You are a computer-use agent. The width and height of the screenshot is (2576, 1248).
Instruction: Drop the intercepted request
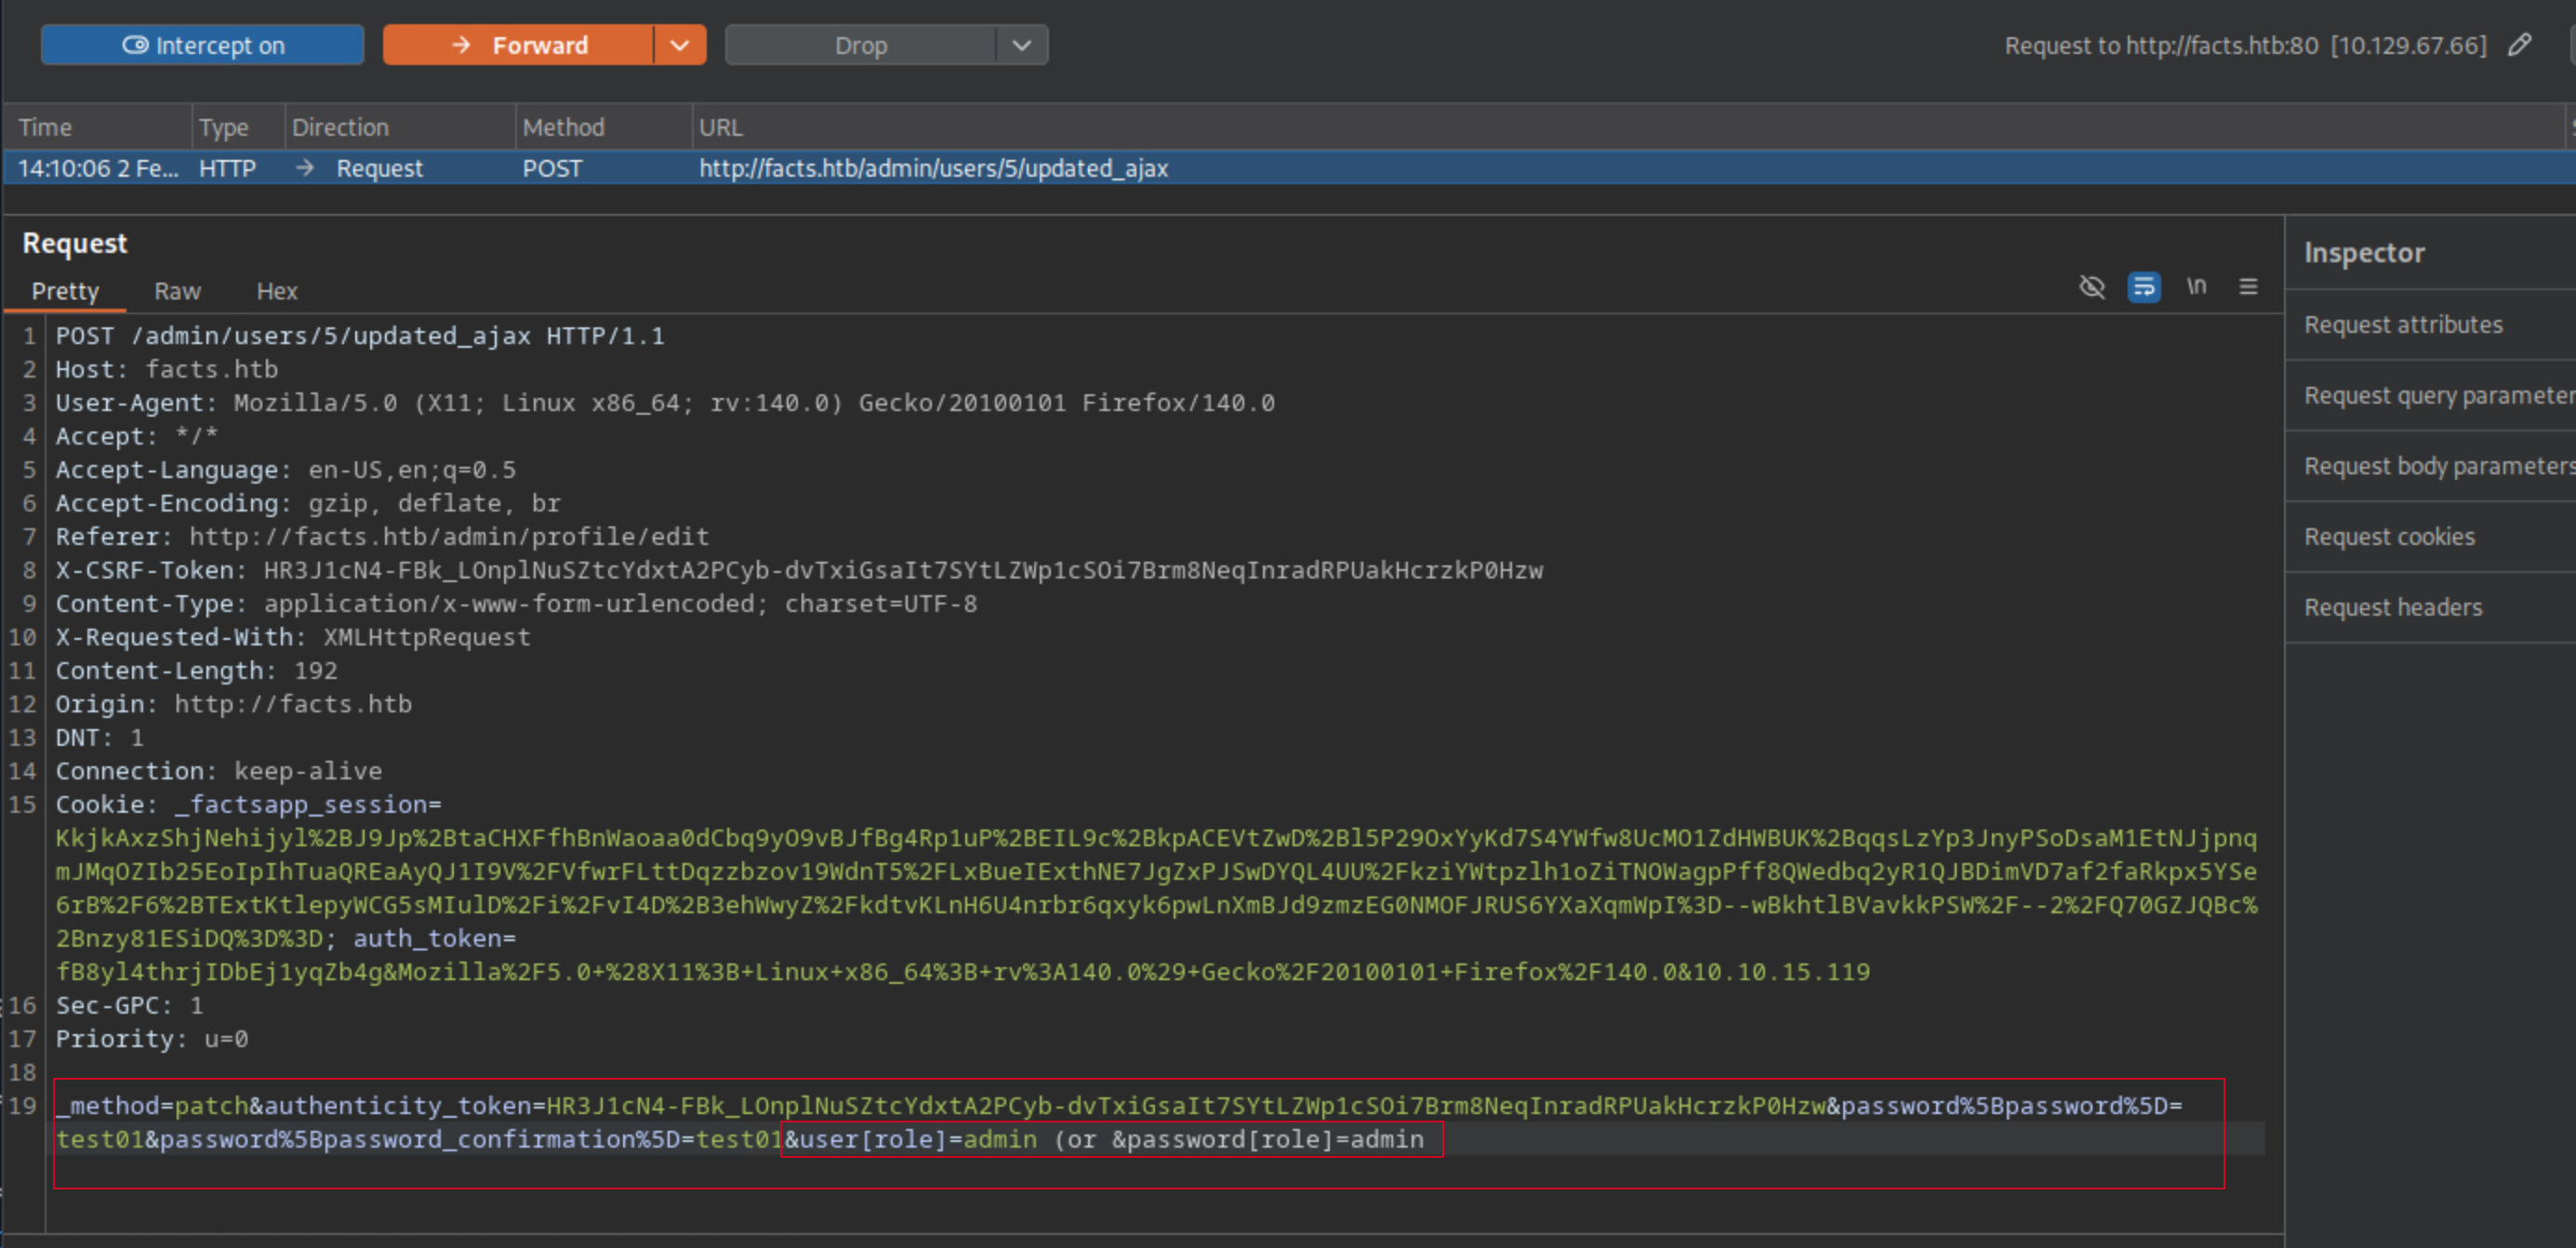pos(860,45)
